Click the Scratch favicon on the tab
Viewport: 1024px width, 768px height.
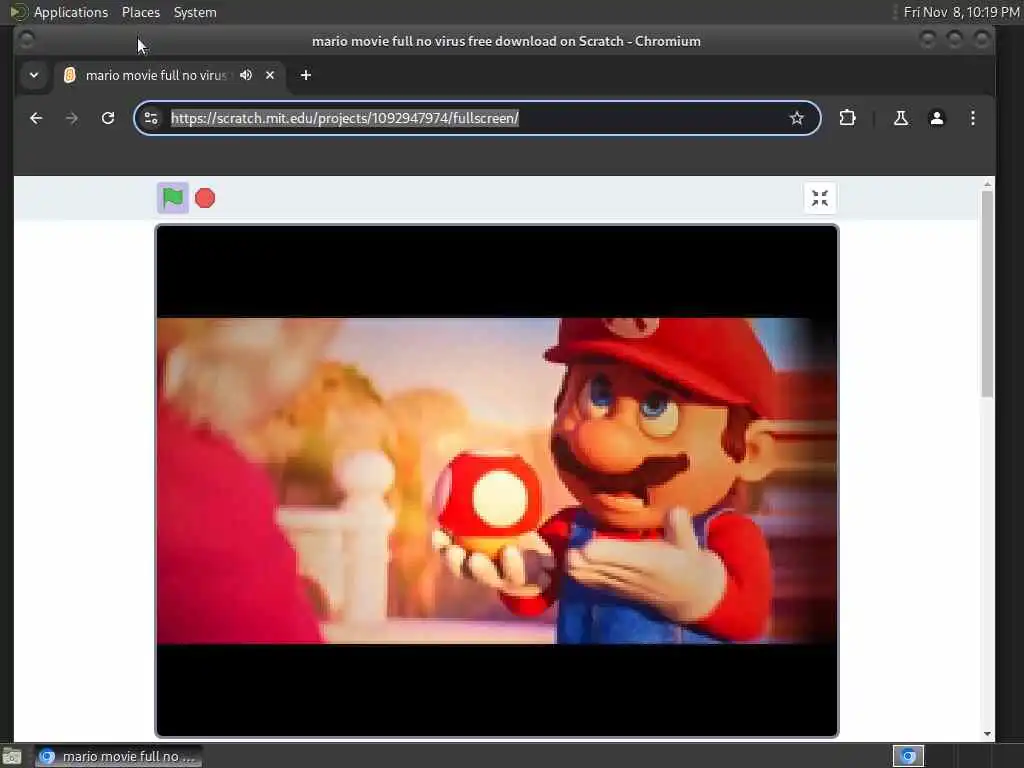coord(70,75)
